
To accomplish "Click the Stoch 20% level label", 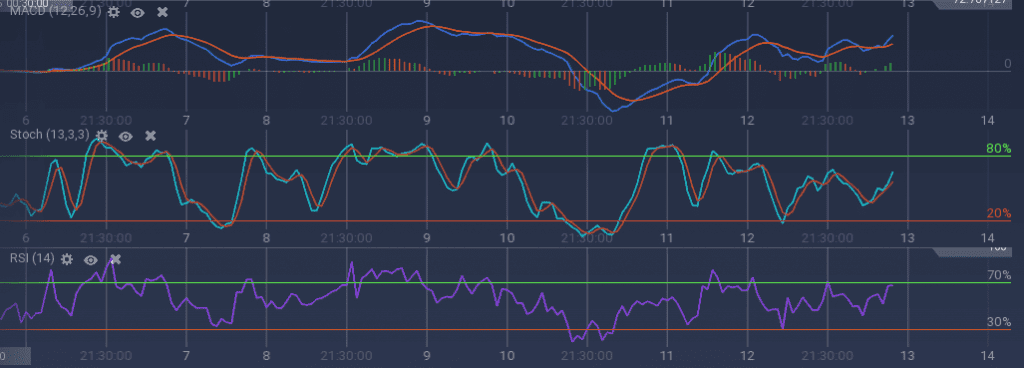I will (999, 213).
